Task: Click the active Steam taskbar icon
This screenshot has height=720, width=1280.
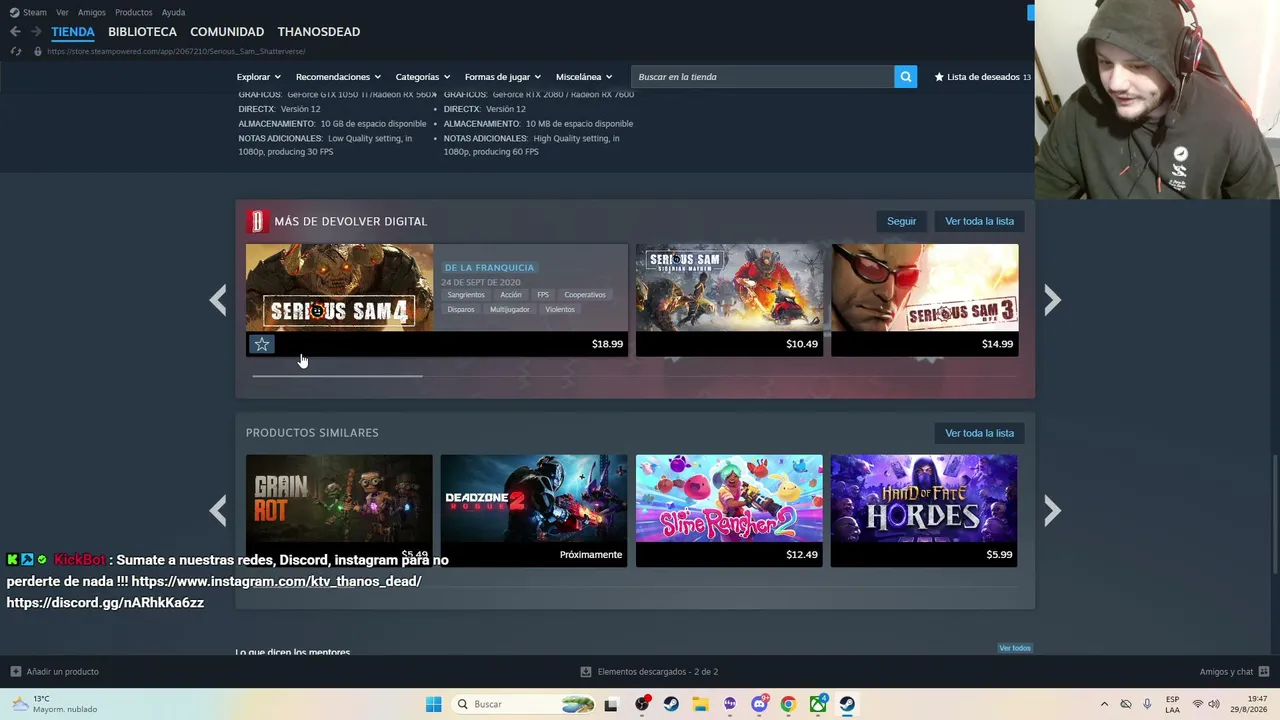Action: coord(847,704)
